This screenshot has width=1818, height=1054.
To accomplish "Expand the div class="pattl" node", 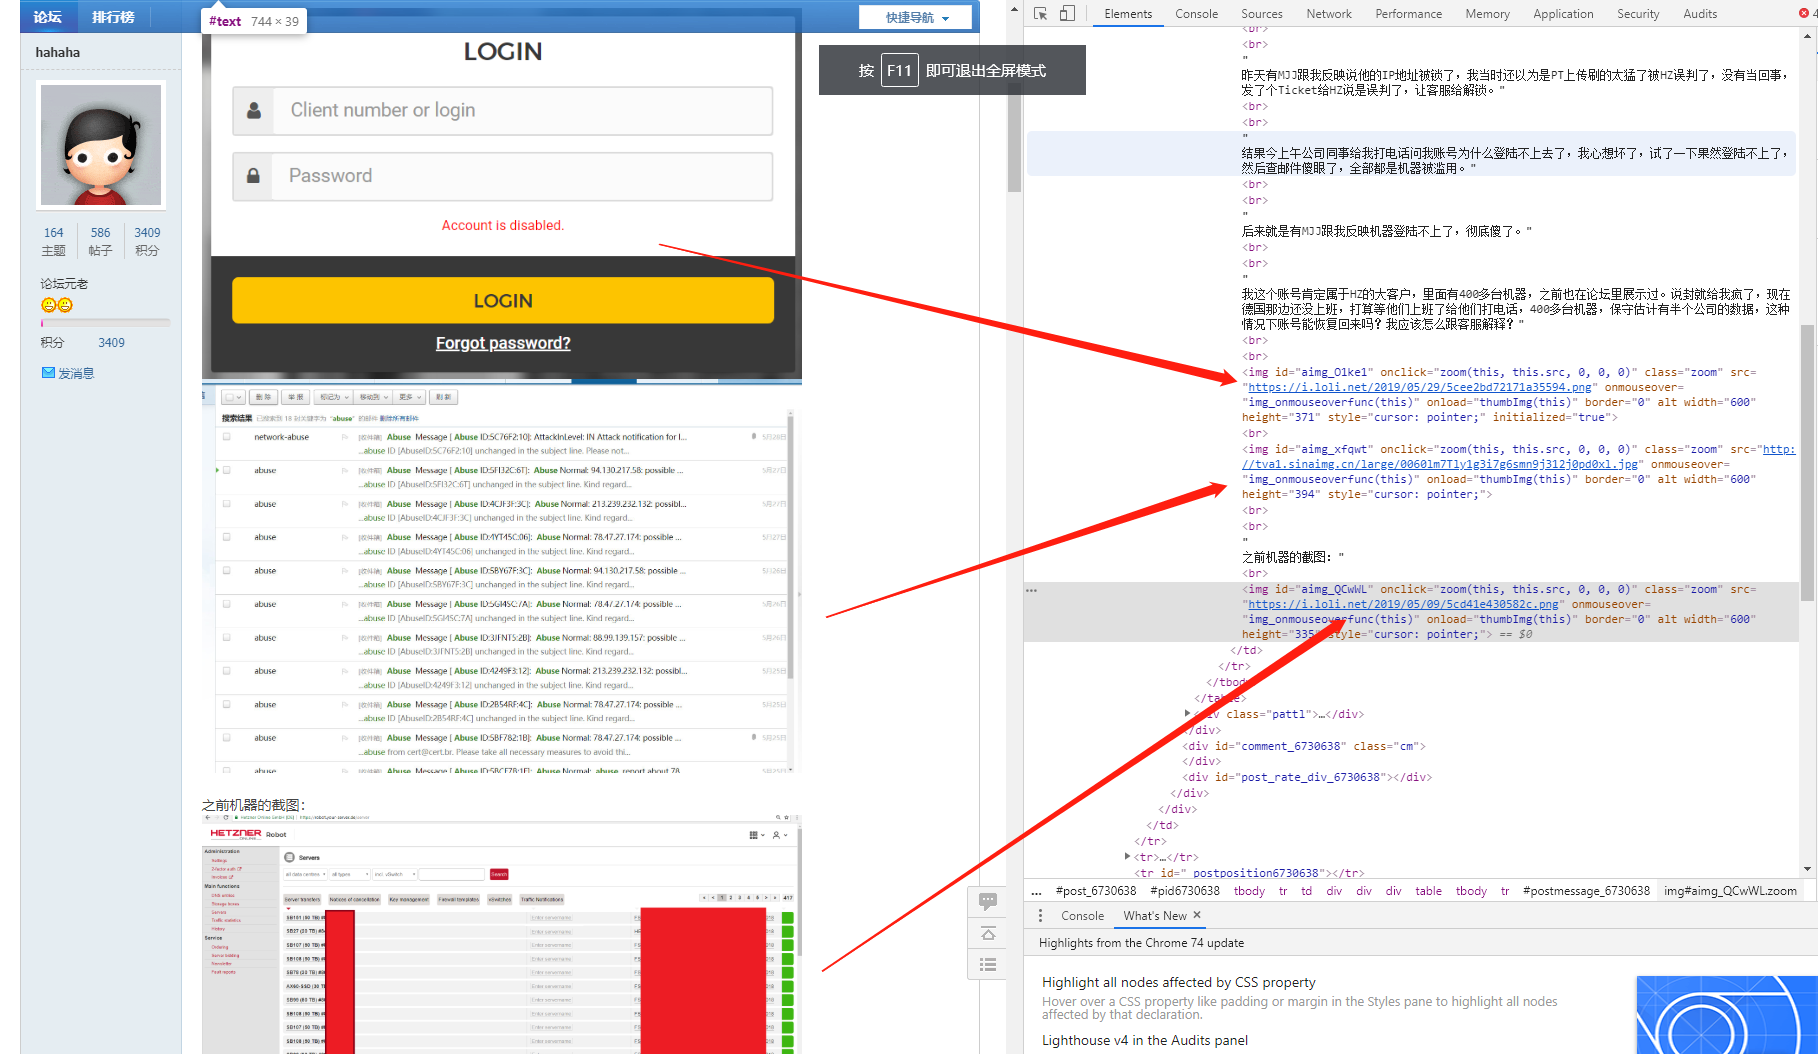I will click(1187, 714).
